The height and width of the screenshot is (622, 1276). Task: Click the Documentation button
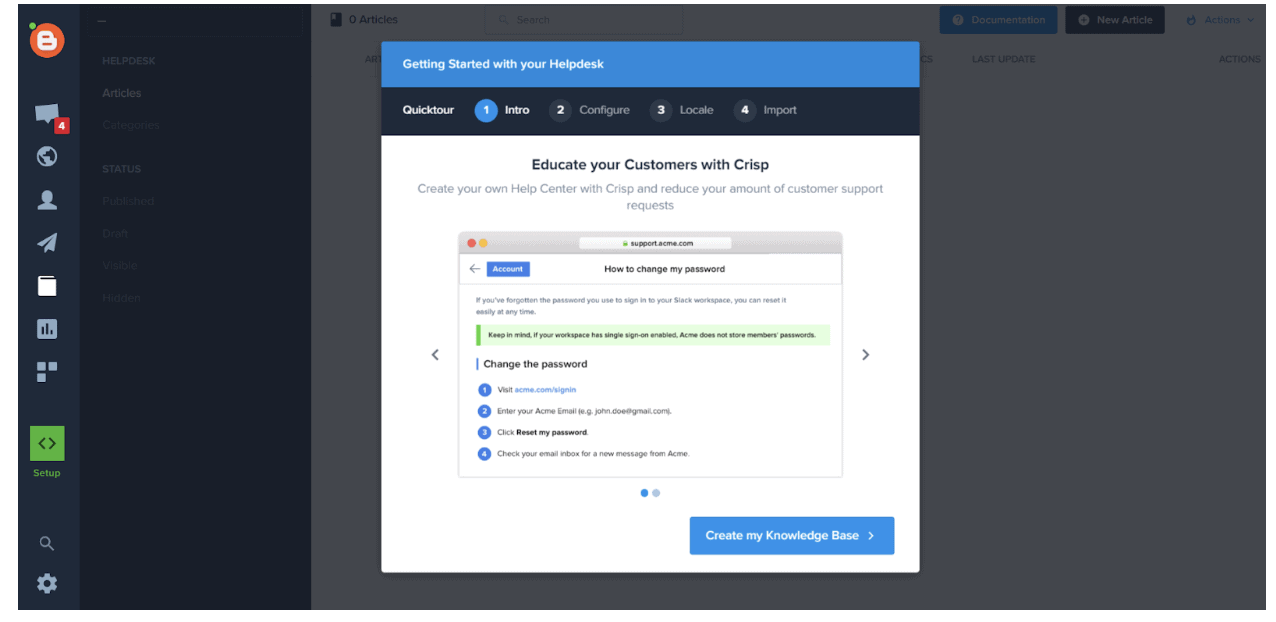[x=998, y=20]
